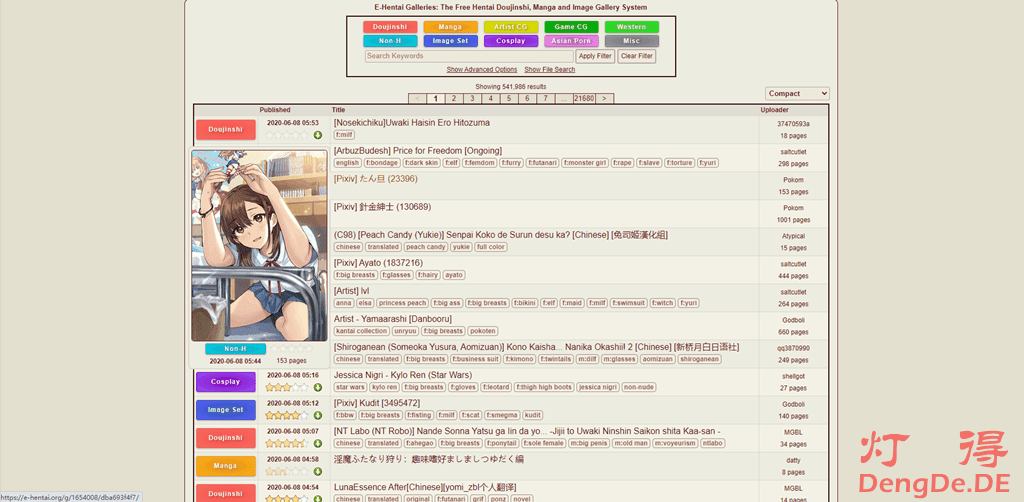Click green download icon in Manga row

pos(318,472)
